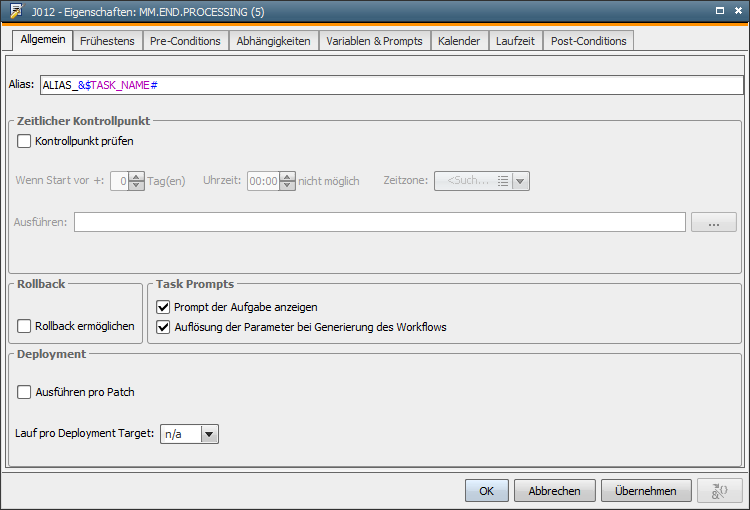Uncheck Prompt der Aufgabe anzeigen

click(164, 307)
